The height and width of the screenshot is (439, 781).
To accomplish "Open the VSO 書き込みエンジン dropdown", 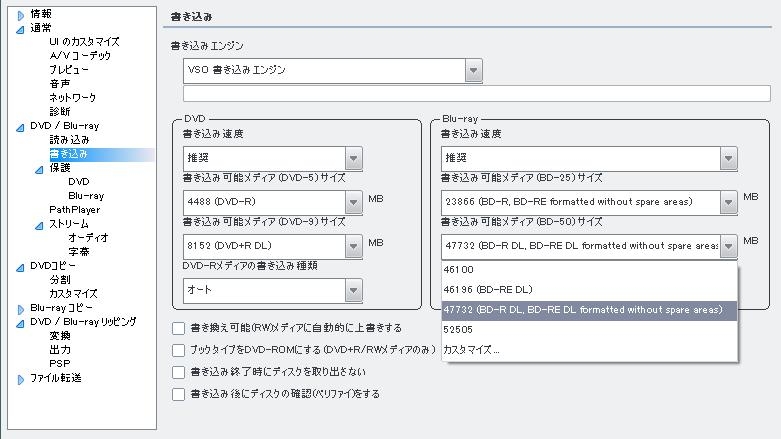I will tap(473, 70).
